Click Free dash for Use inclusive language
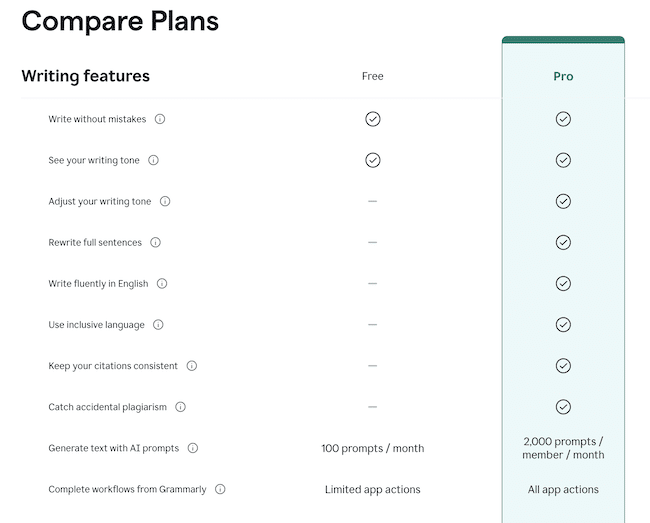Viewport: 650px width, 523px height. point(372,324)
